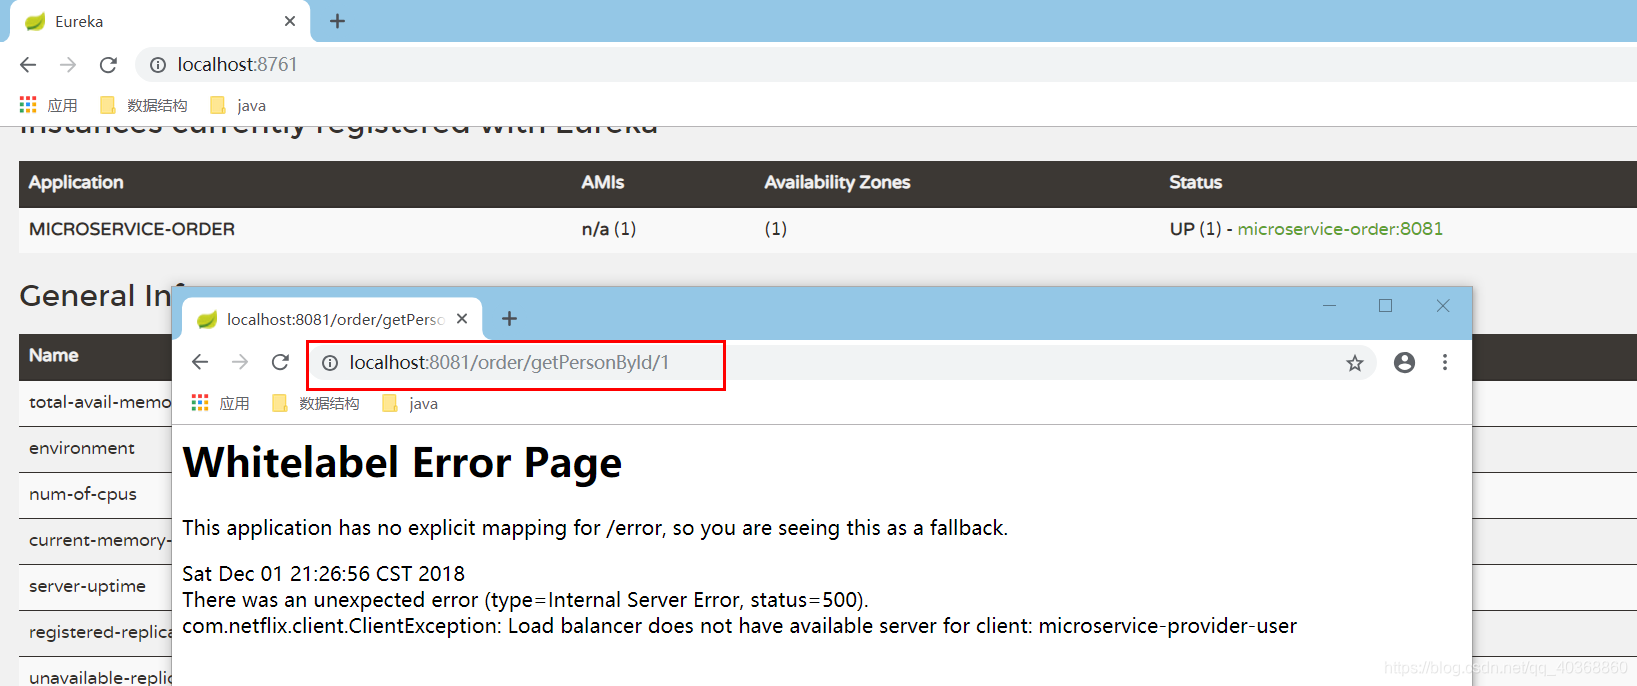Click the Availability Zones column header
This screenshot has width=1637, height=686.
[837, 182]
